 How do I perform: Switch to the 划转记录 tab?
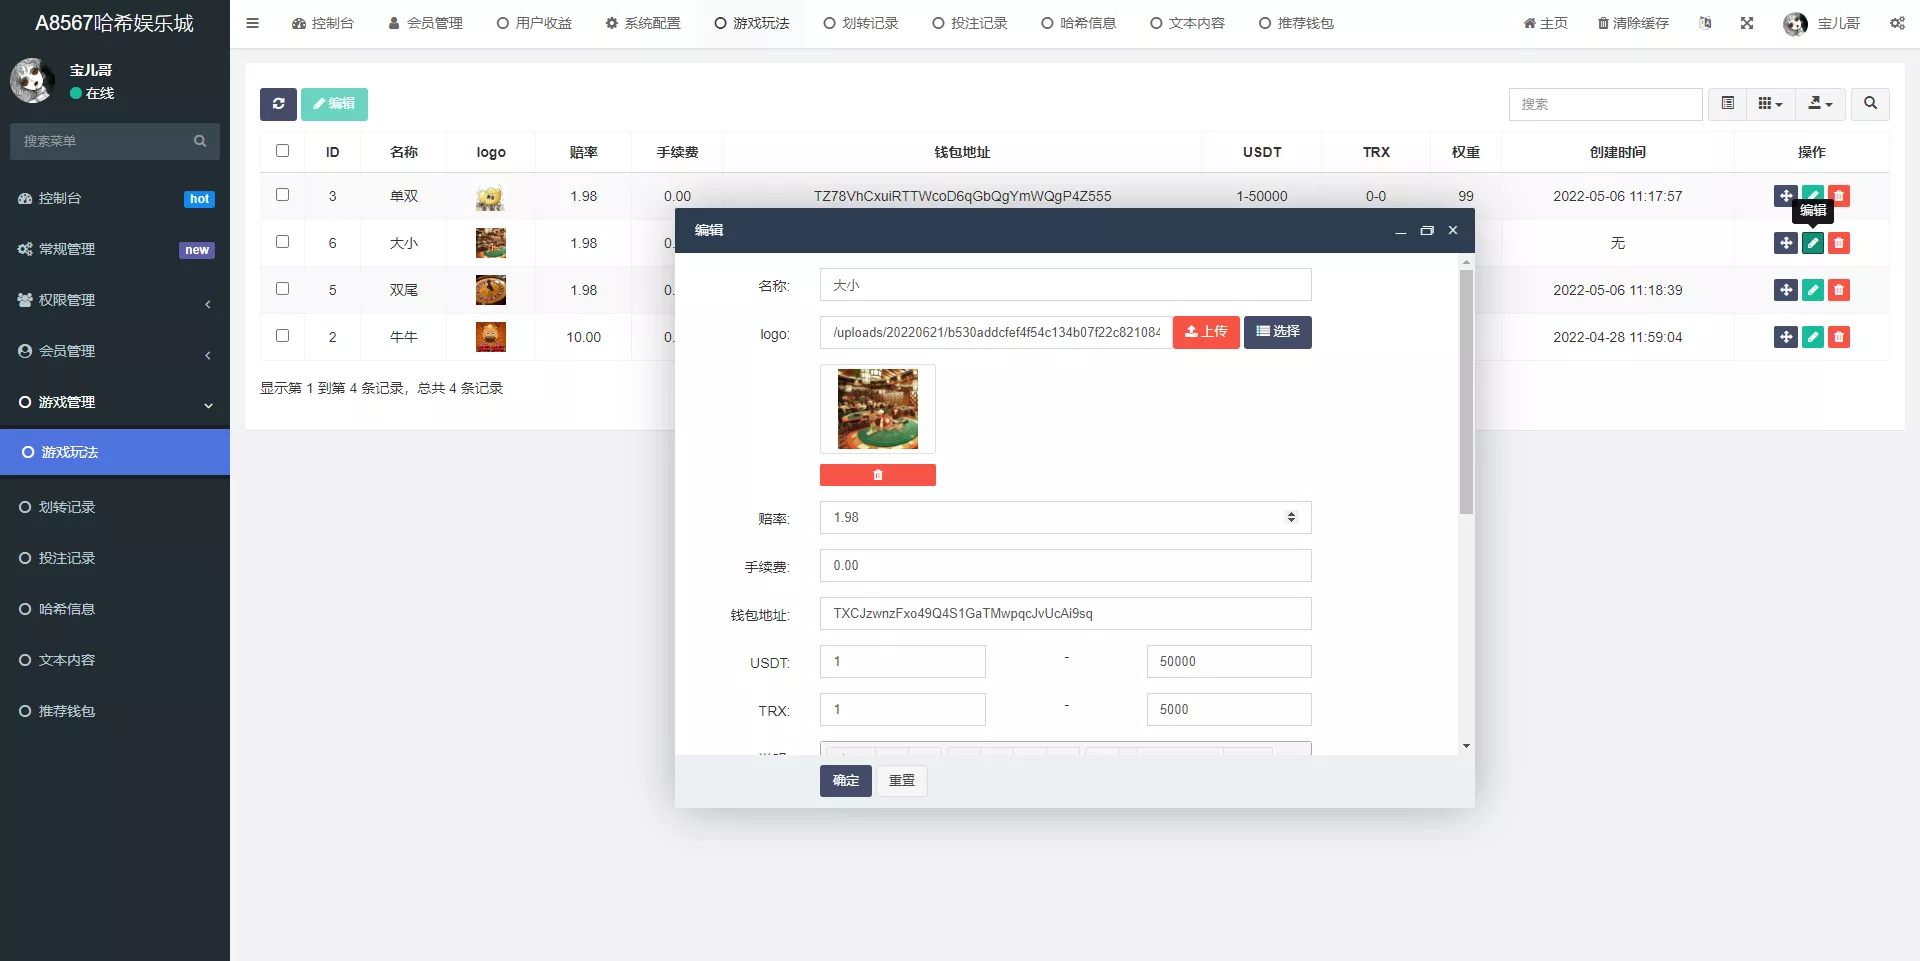tap(860, 22)
